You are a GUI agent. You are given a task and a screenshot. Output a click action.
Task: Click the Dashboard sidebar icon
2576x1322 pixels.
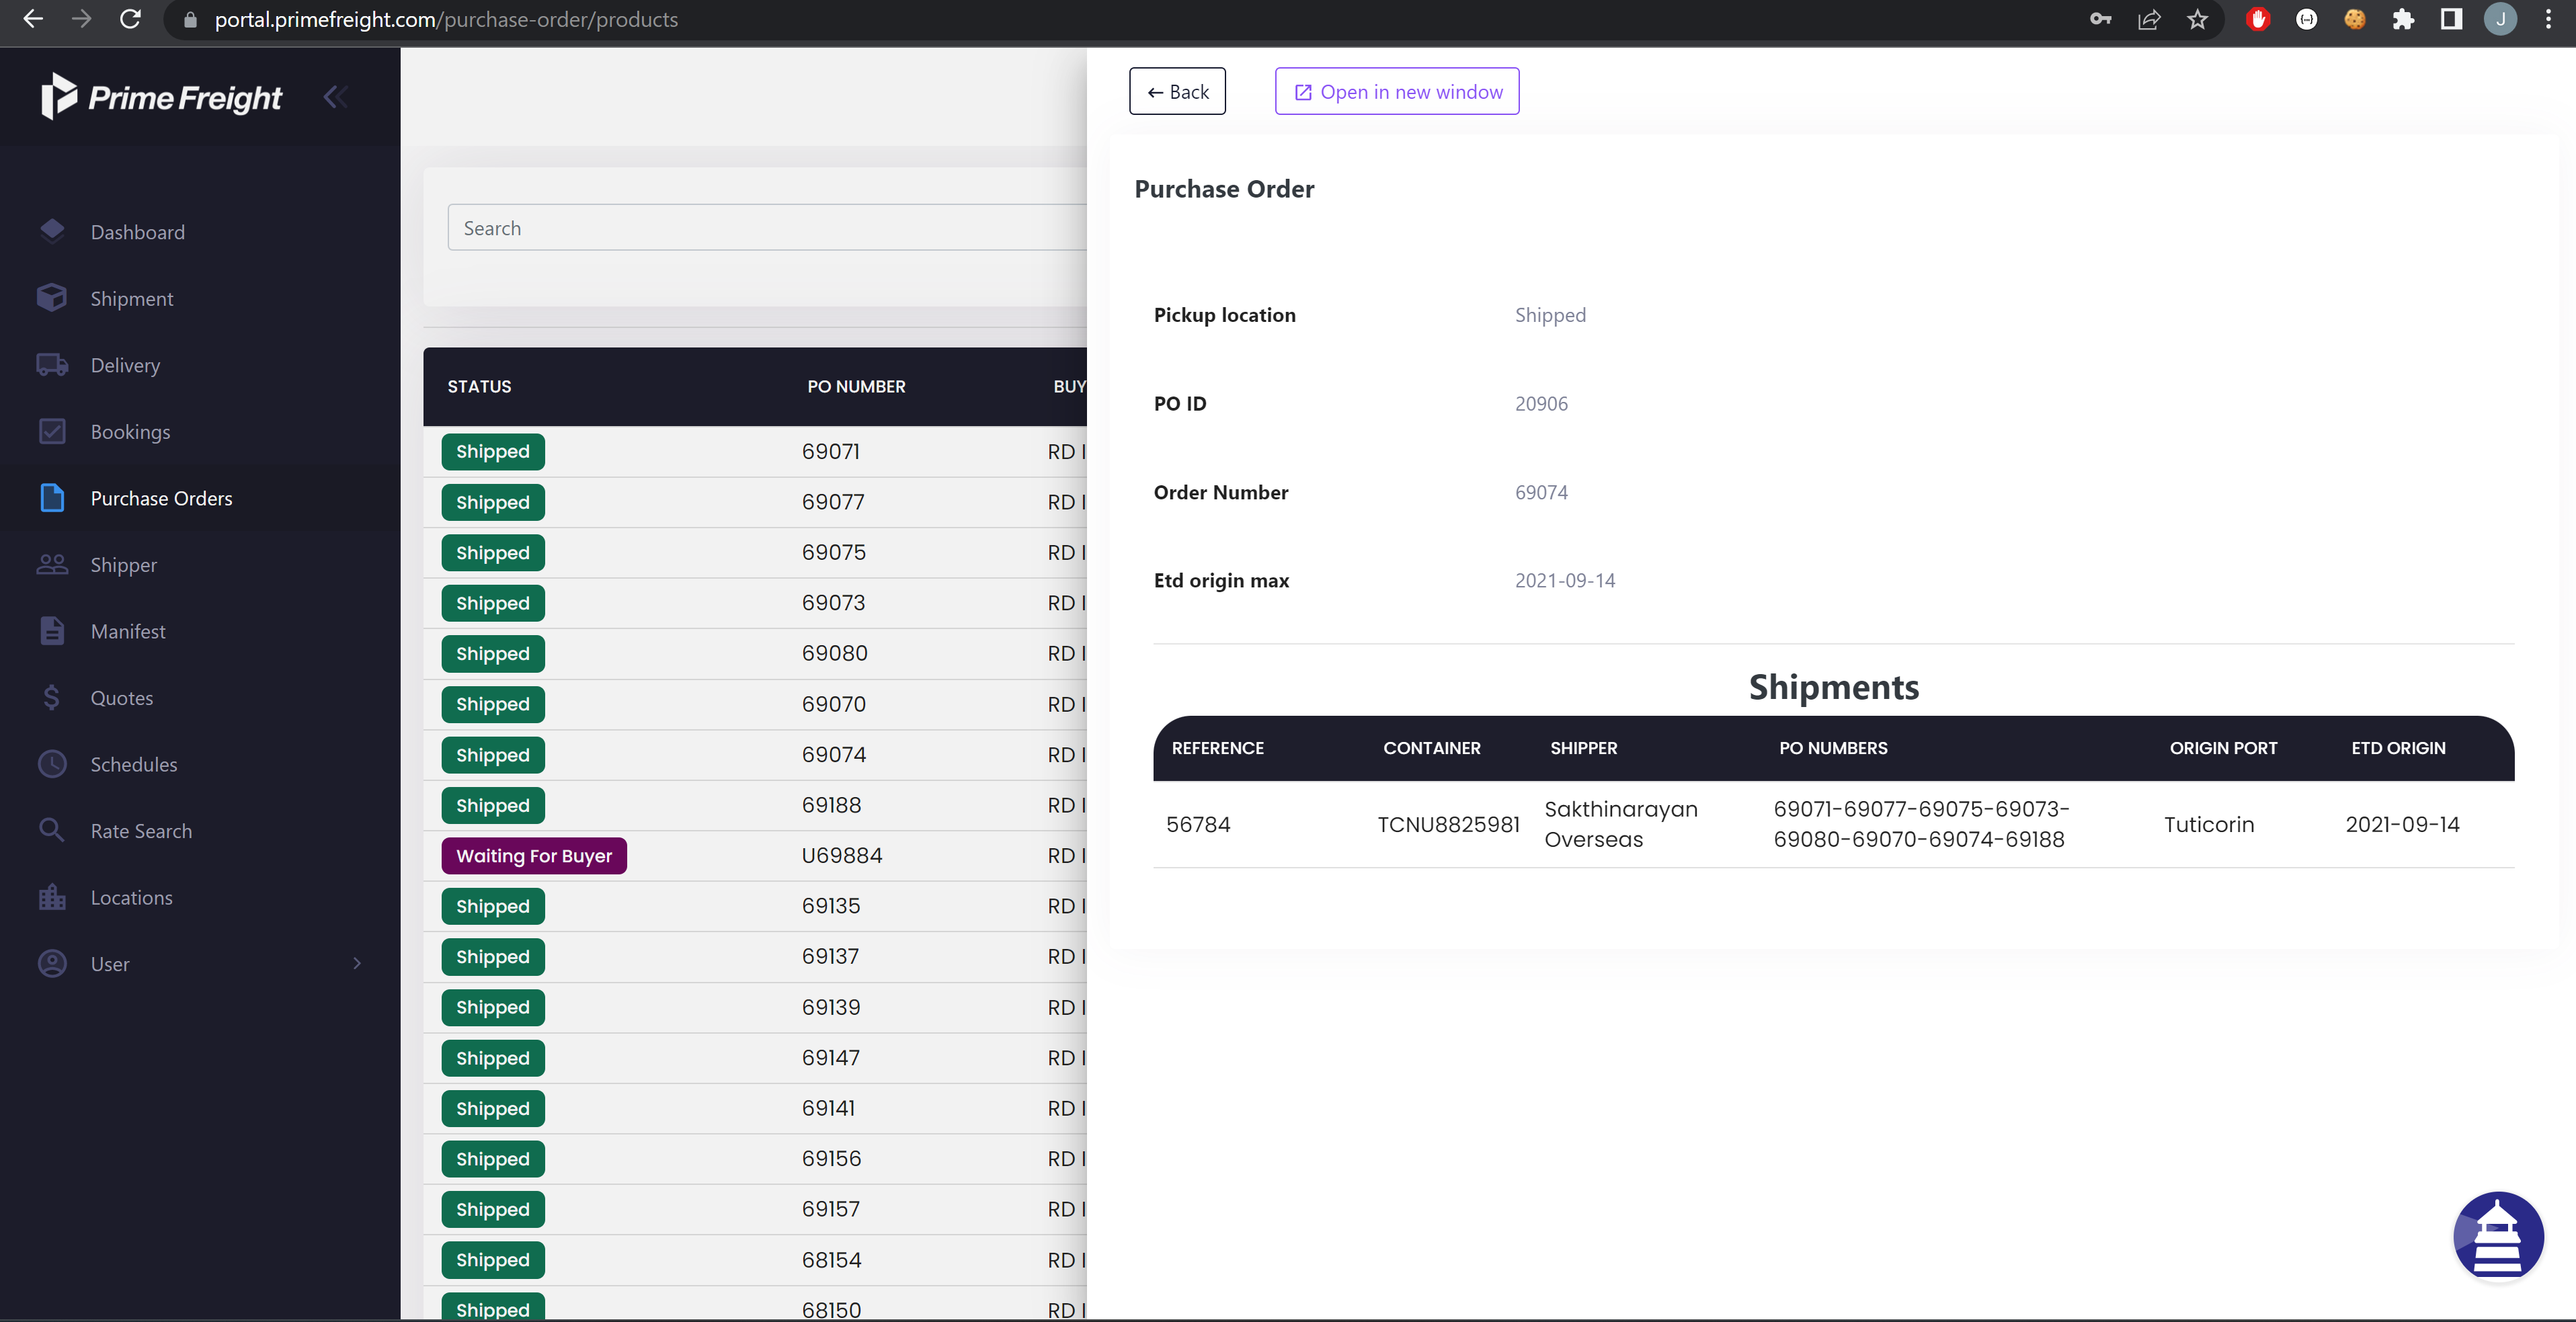52,231
